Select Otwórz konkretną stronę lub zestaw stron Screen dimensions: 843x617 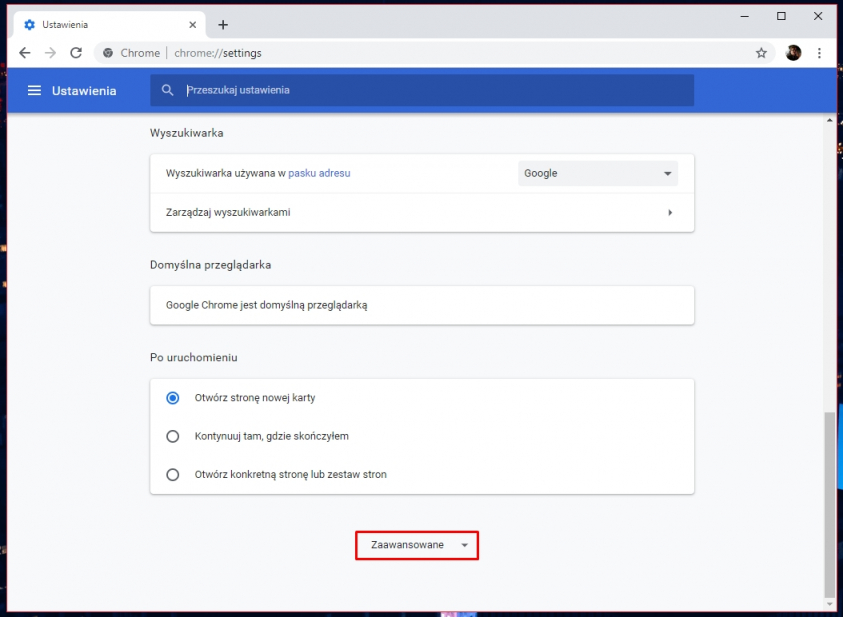172,474
